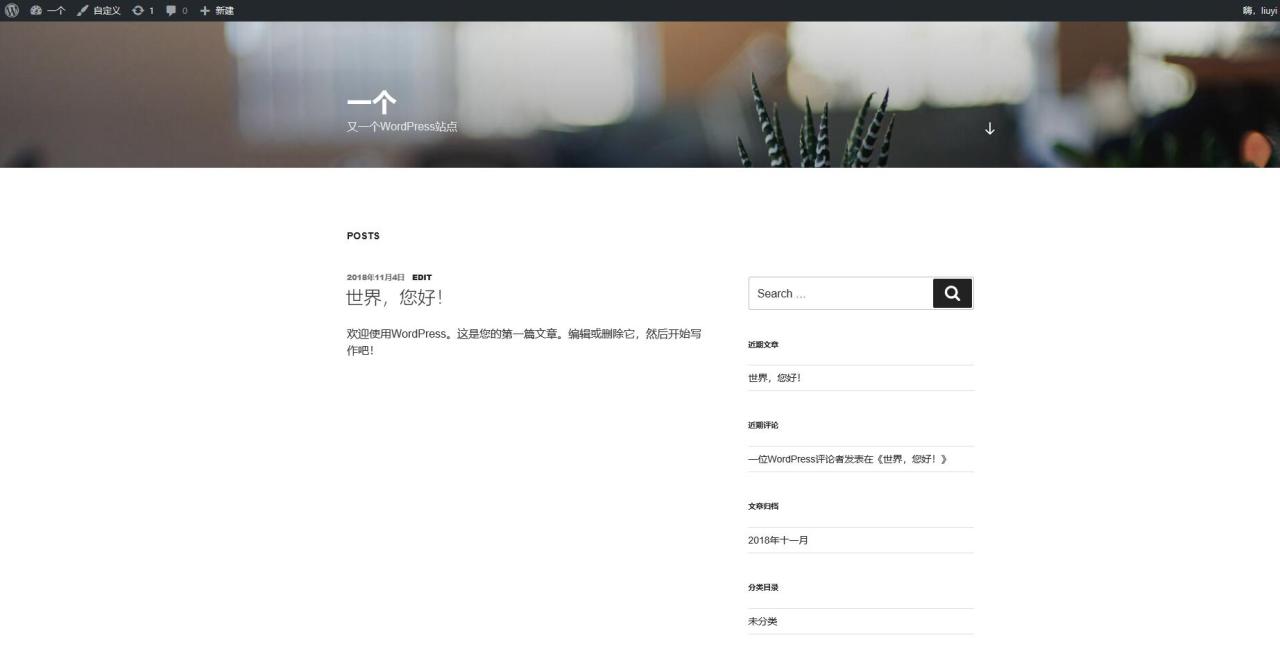Click the 近期评论 widget heading
1280x649 pixels.
[x=763, y=425]
